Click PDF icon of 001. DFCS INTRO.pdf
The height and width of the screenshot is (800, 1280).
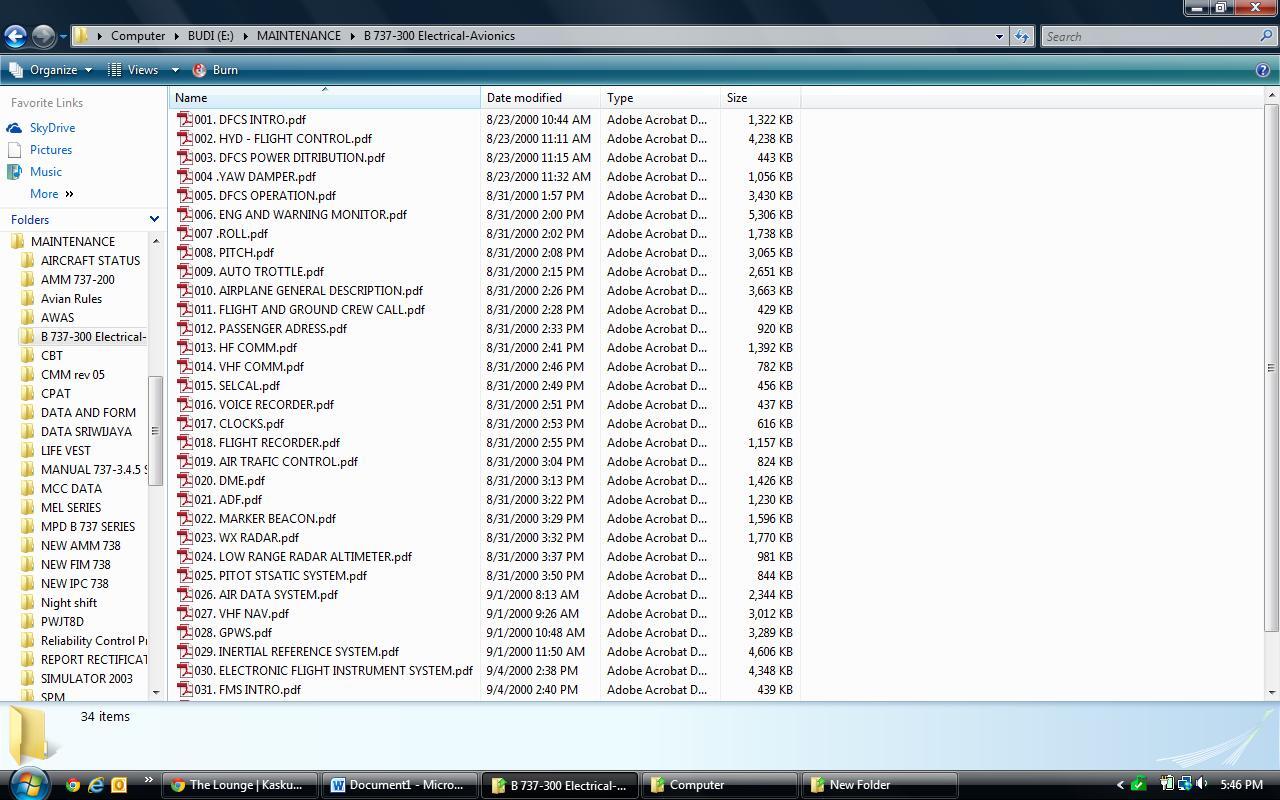pyautogui.click(x=184, y=119)
